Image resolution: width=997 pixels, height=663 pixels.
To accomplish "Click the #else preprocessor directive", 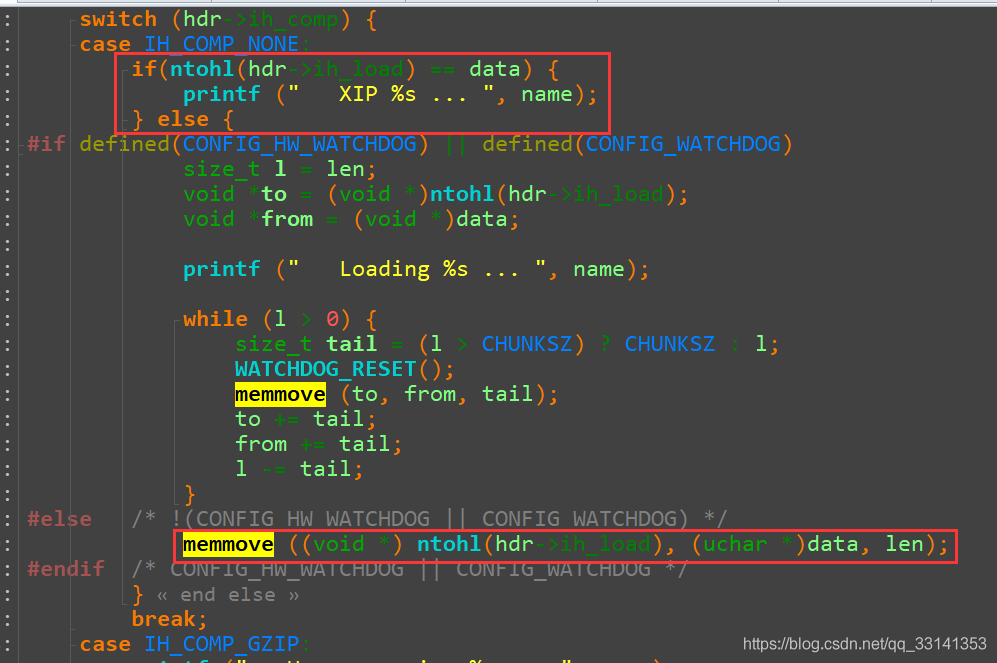I will (x=59, y=519).
